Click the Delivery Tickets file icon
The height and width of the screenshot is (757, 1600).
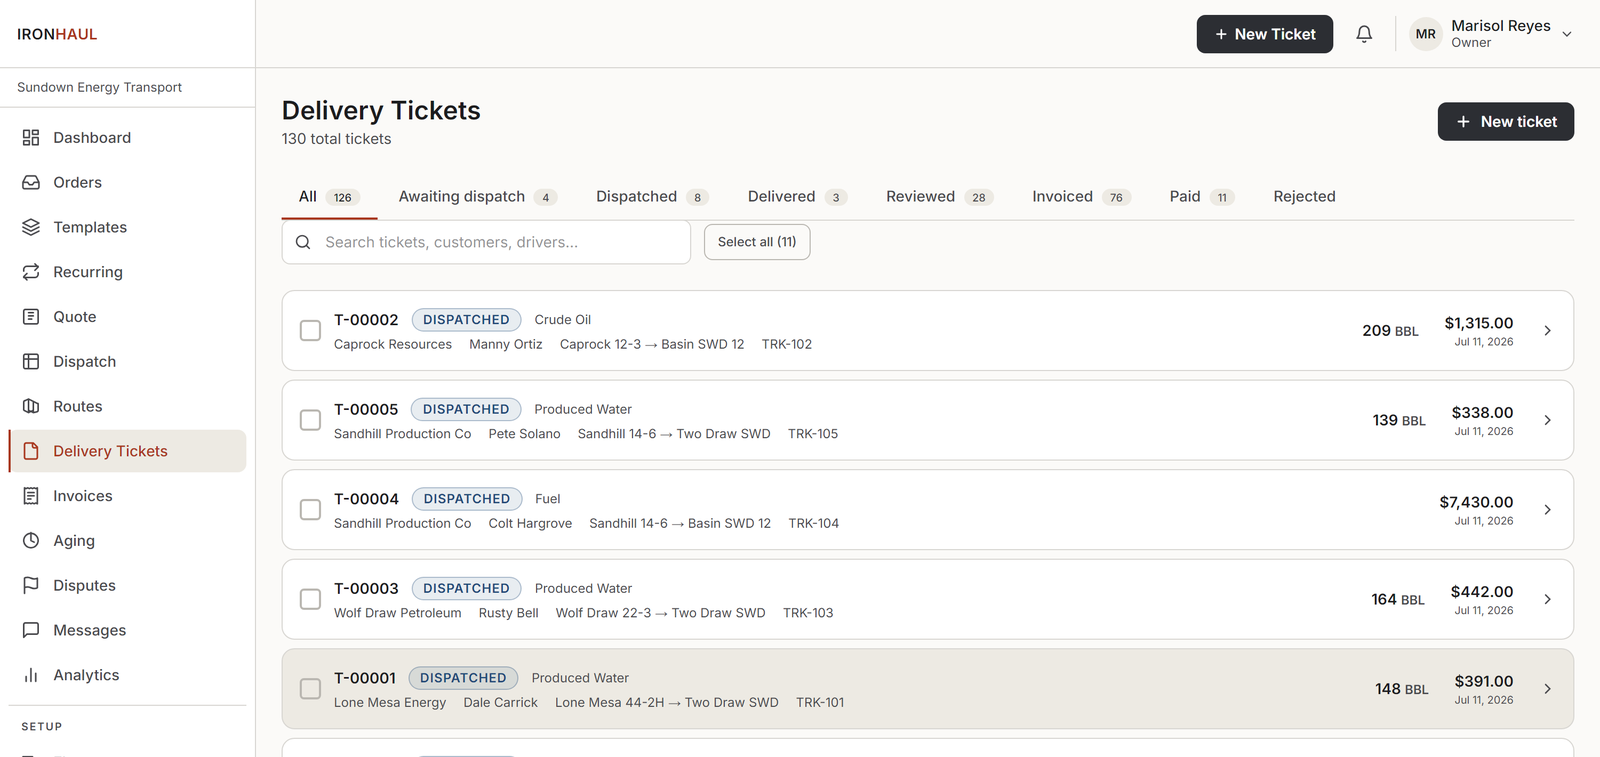[31, 451]
